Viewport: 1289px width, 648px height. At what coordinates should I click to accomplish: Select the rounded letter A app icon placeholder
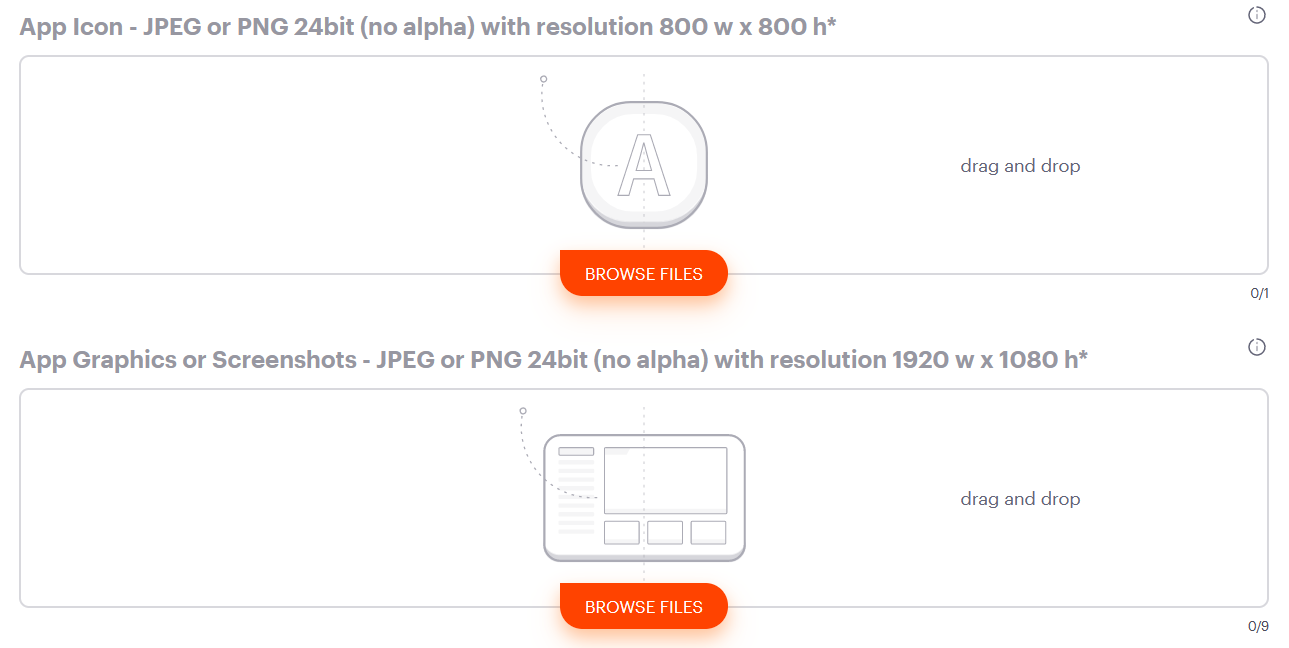pyautogui.click(x=644, y=165)
